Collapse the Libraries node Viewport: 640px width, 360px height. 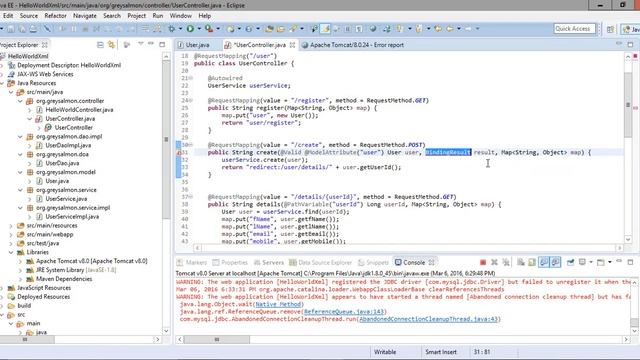coord(11,252)
